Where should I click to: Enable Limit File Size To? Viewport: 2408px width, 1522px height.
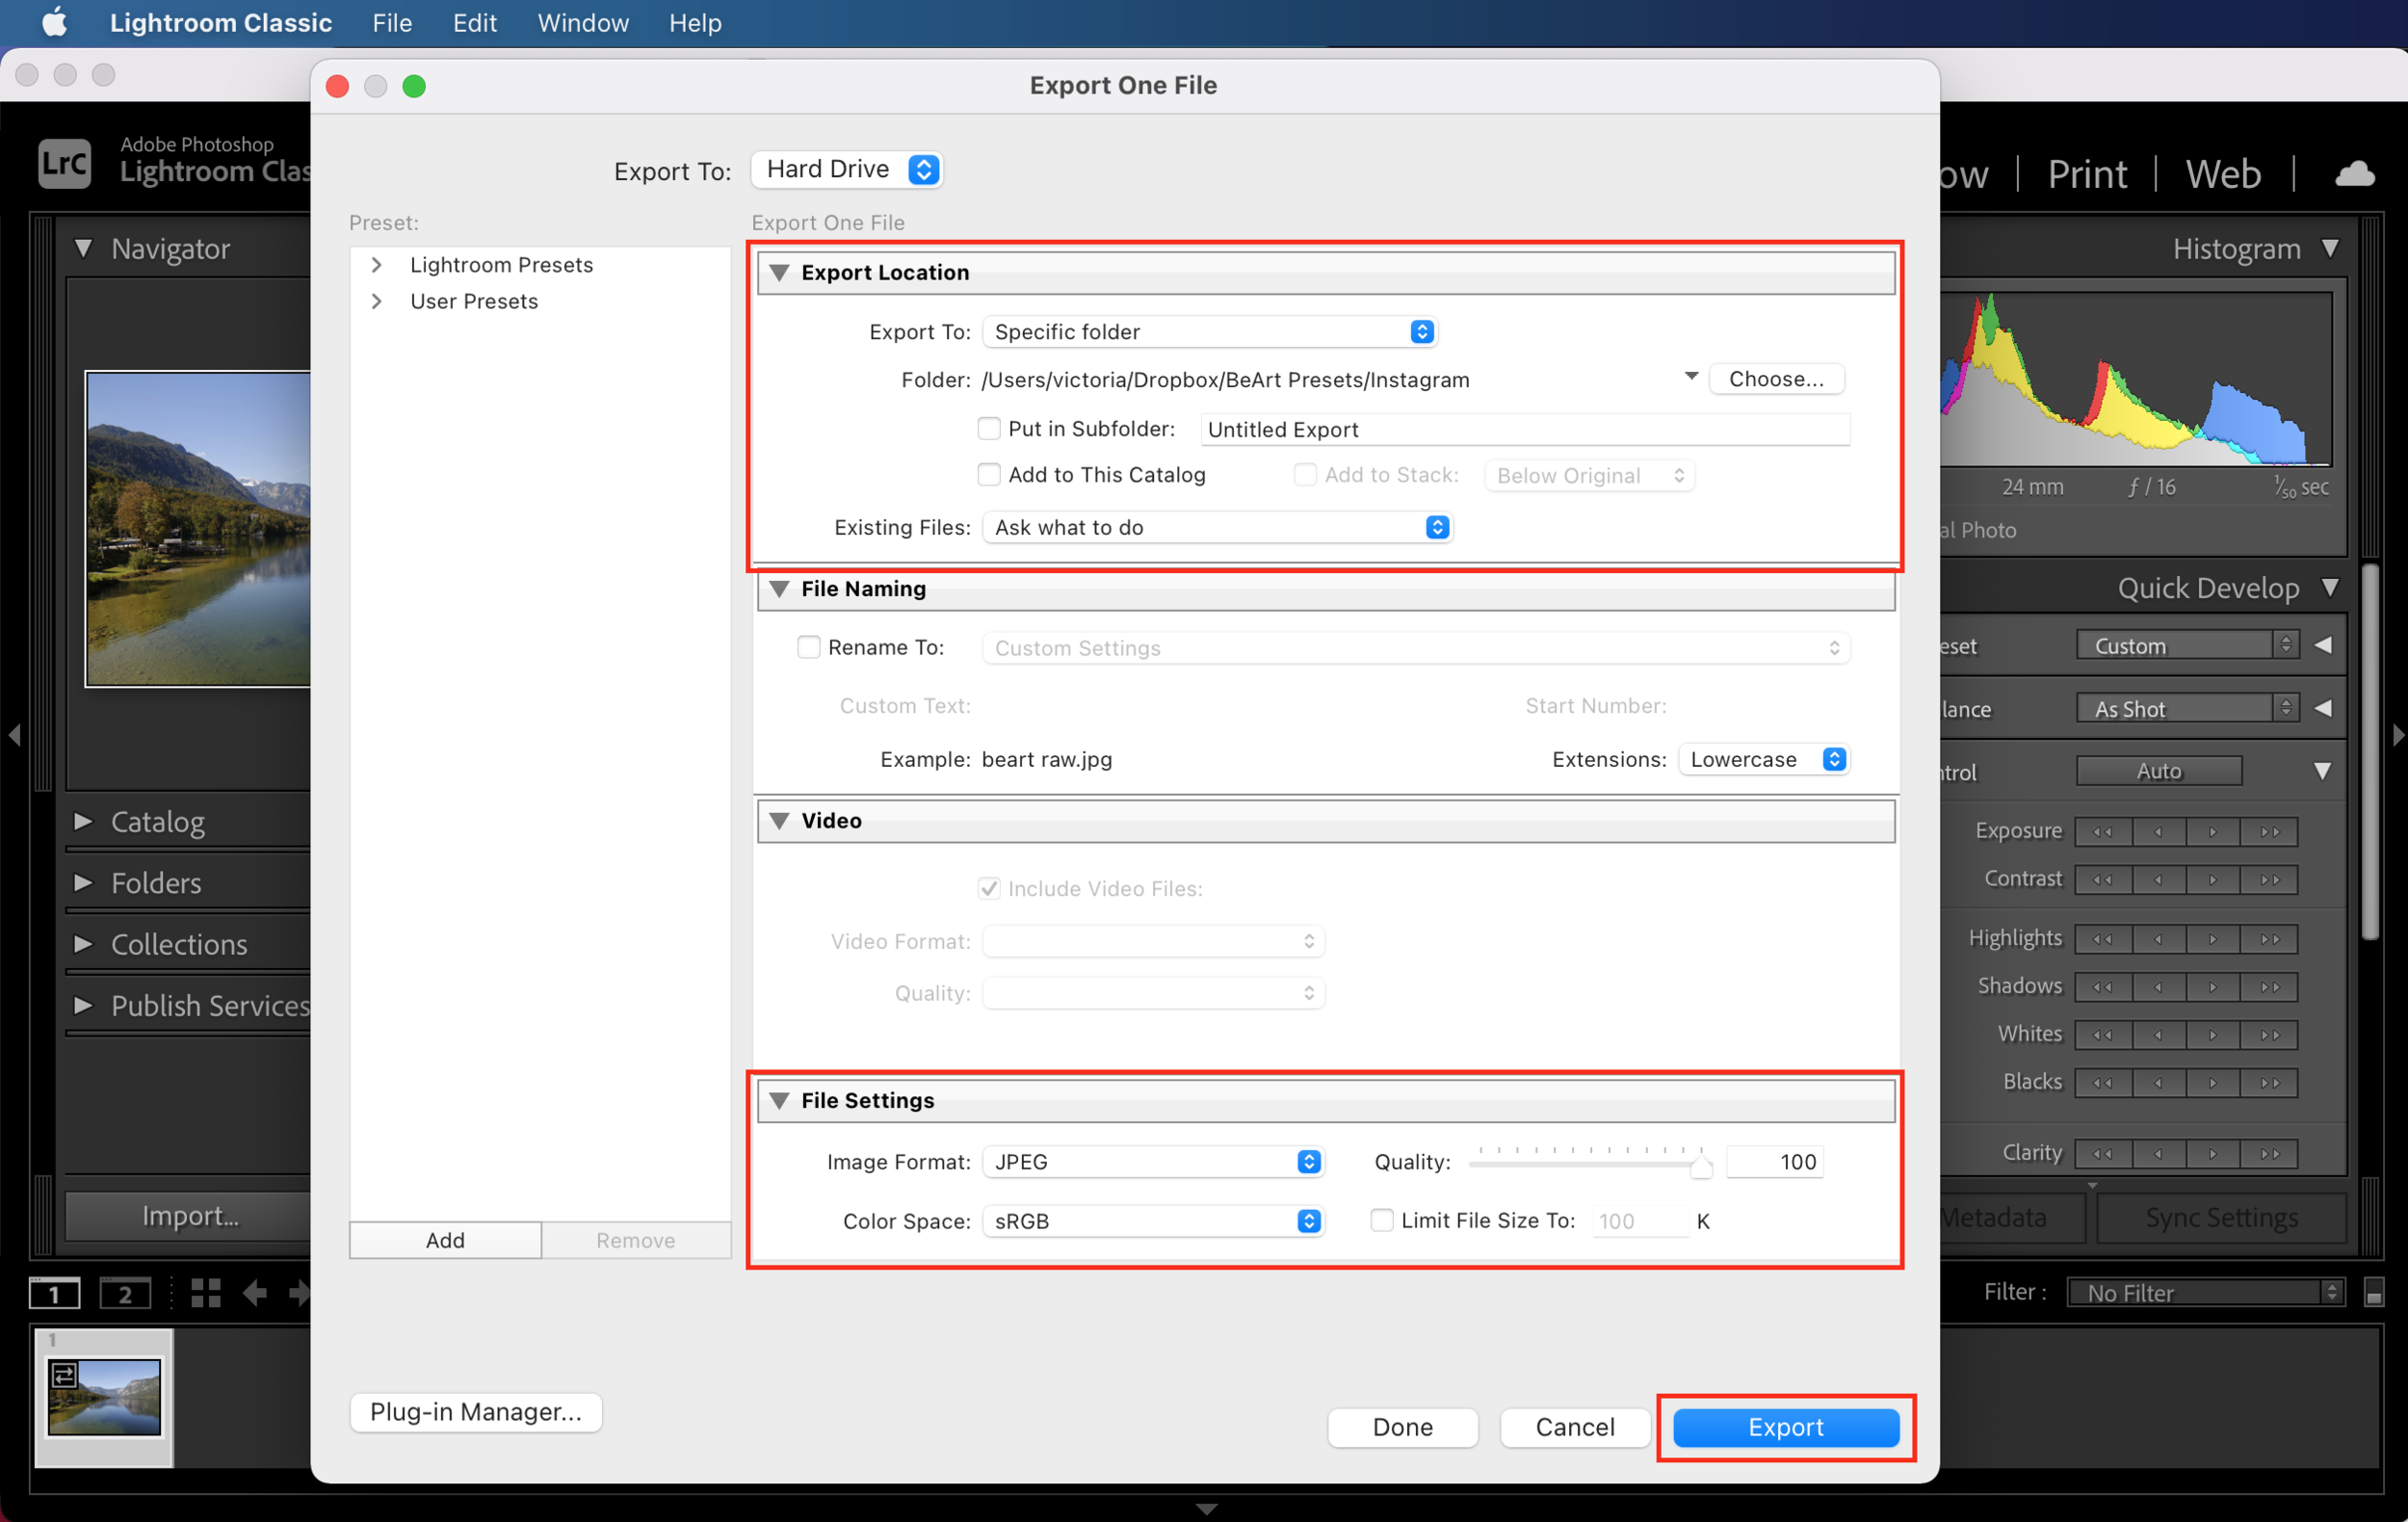(1381, 1220)
